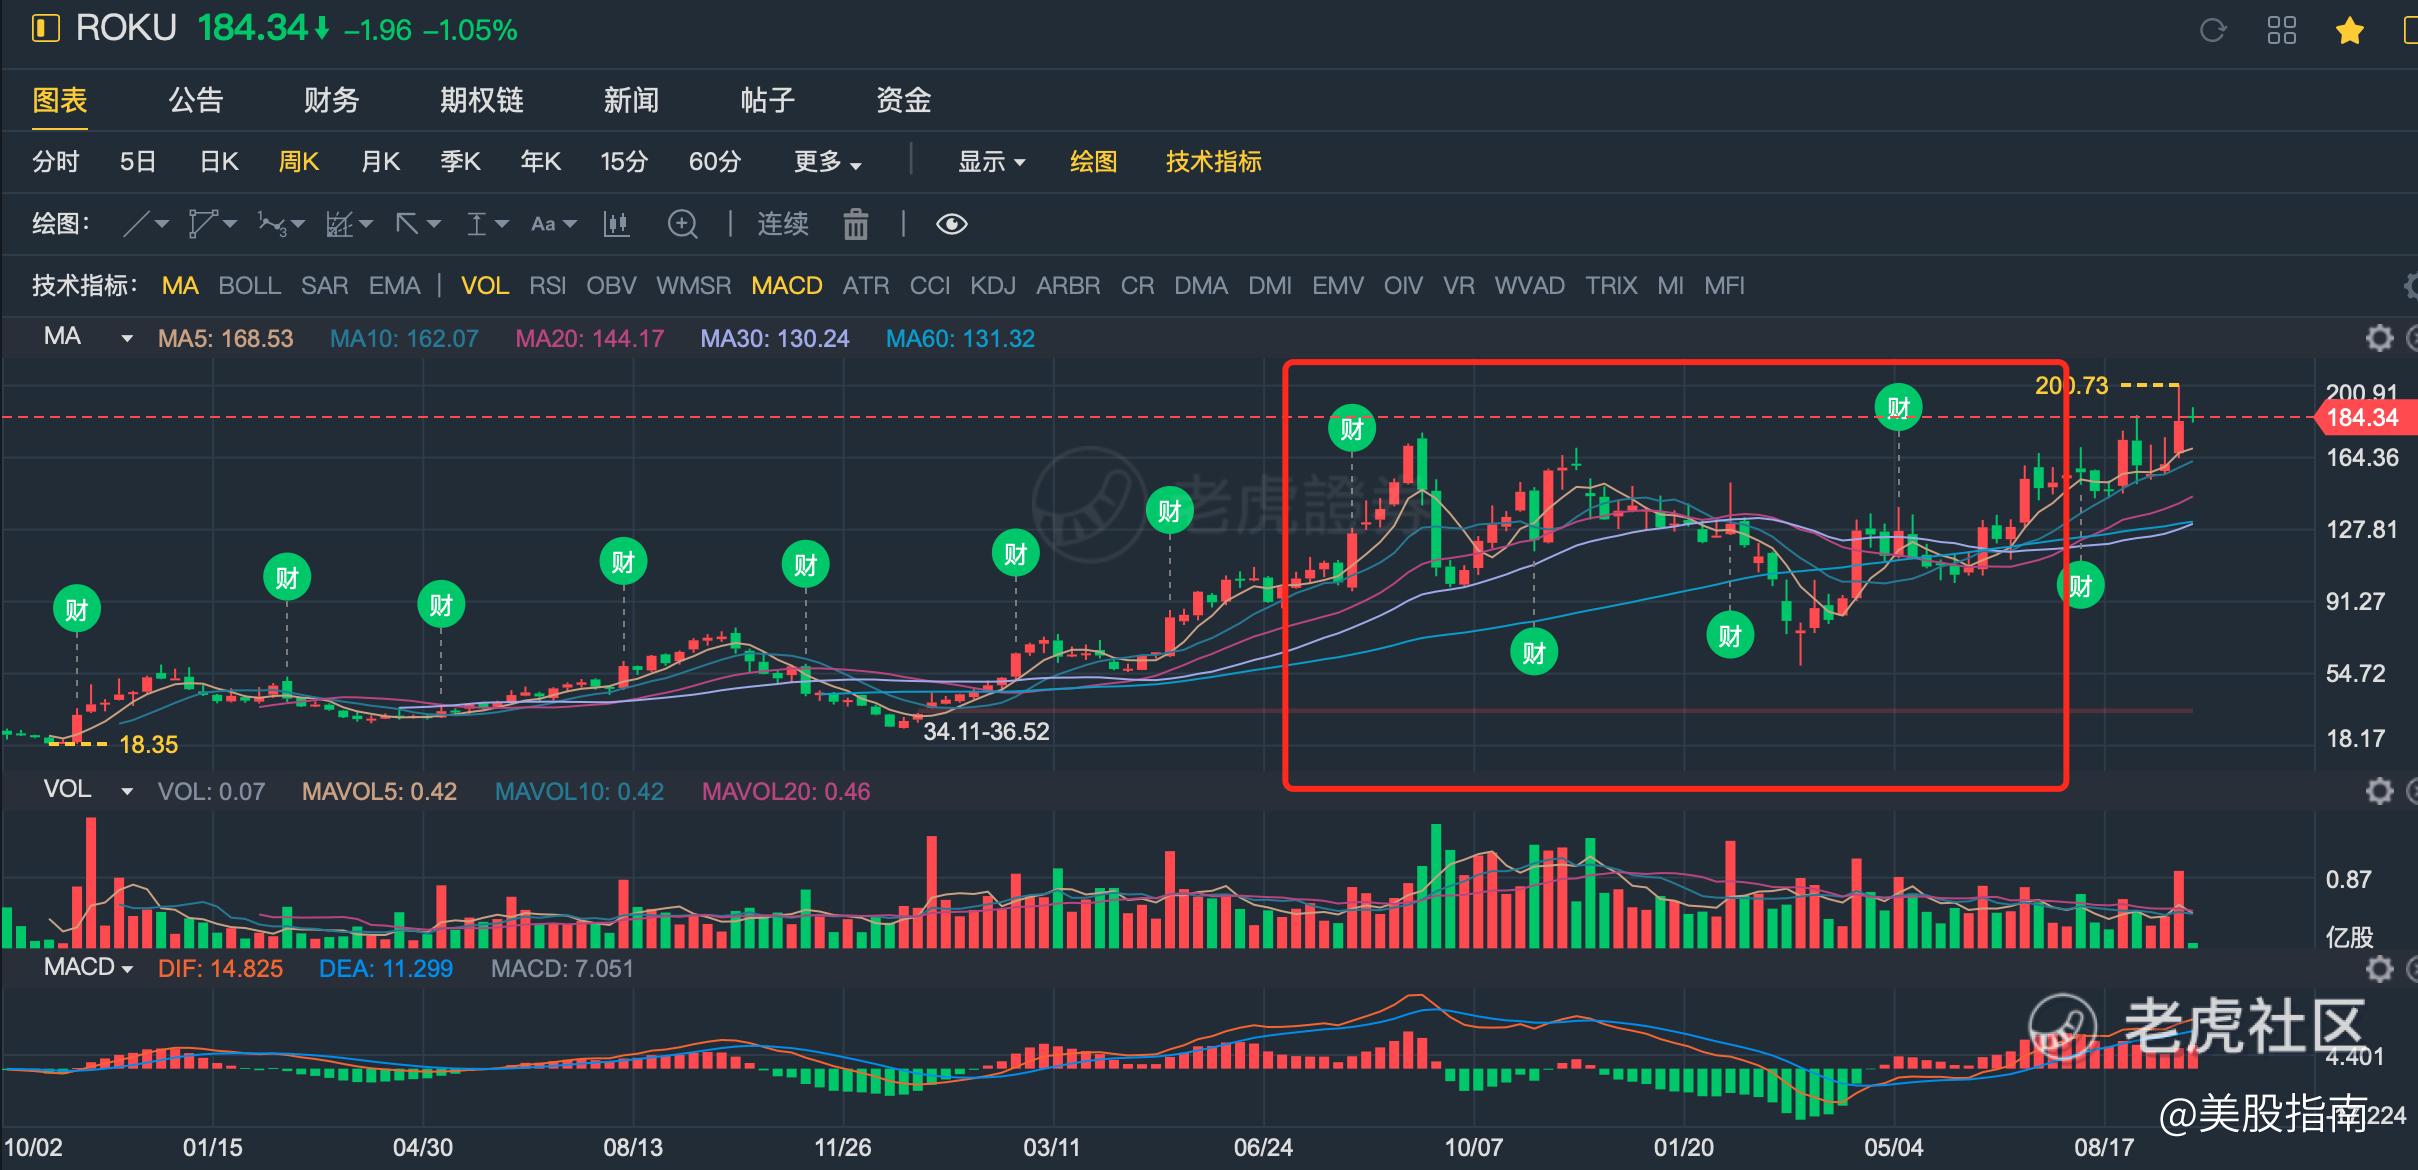Delete drawings with the trash can icon
2418x1170 pixels.
(855, 224)
